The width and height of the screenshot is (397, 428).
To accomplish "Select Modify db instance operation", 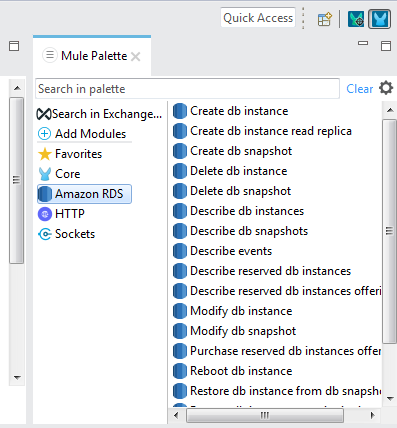I will click(x=233, y=311).
